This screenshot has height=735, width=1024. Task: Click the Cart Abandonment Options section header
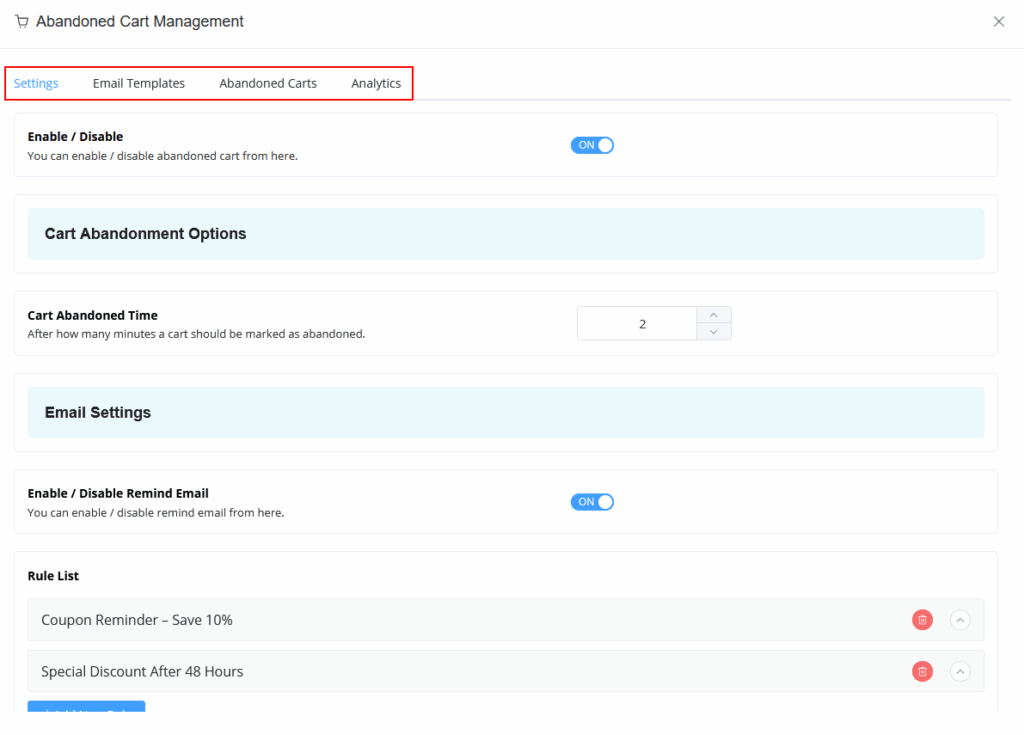145,234
